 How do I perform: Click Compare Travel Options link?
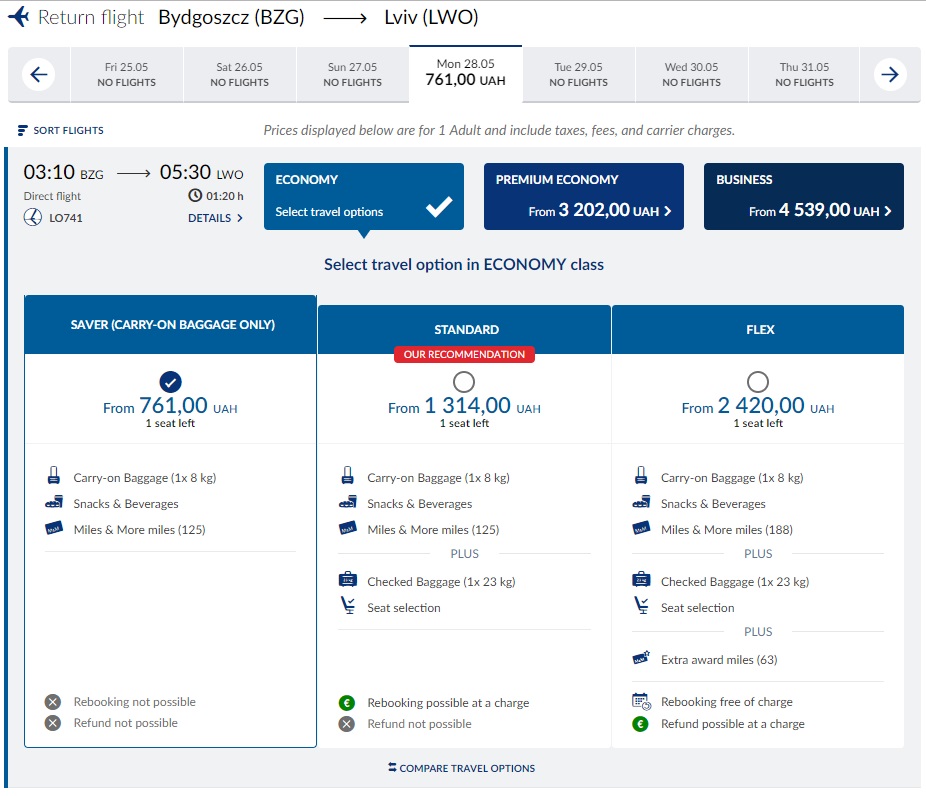pos(462,768)
